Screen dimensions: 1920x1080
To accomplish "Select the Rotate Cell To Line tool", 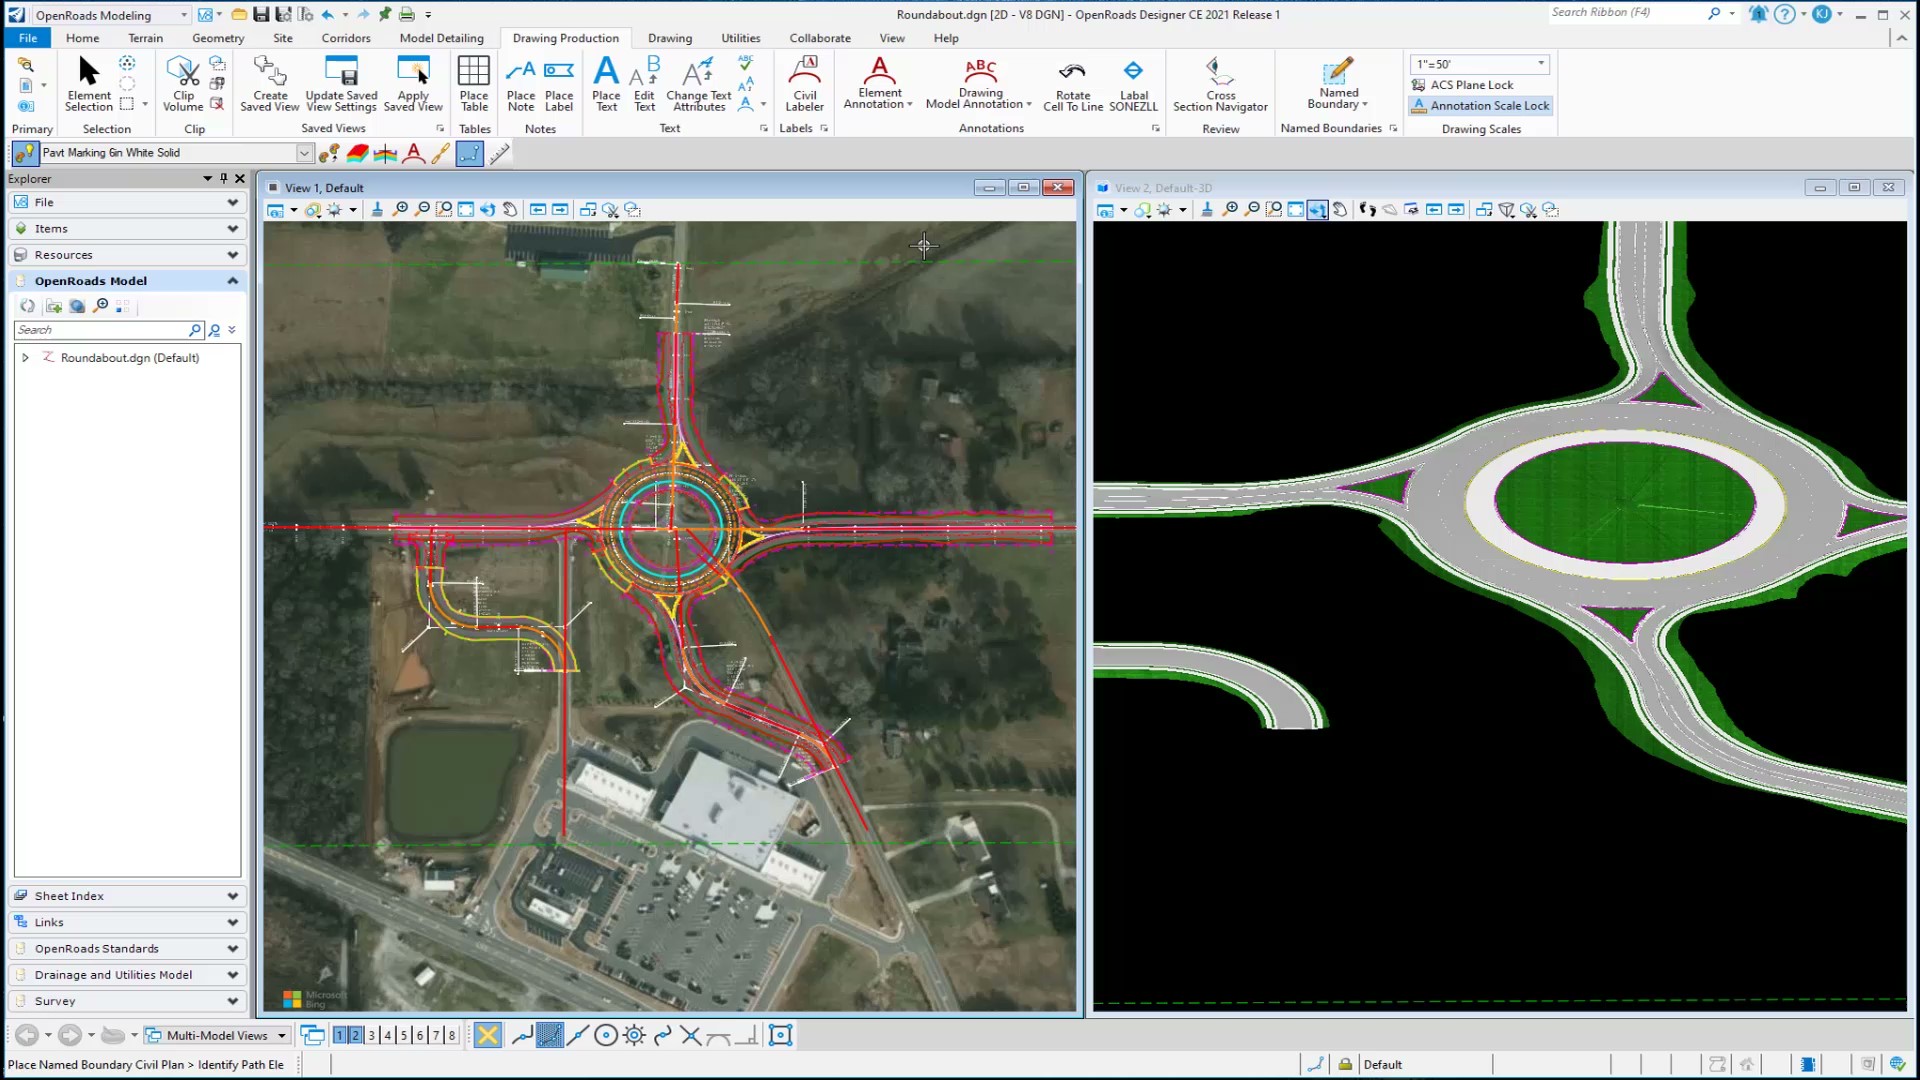I will point(1073,85).
